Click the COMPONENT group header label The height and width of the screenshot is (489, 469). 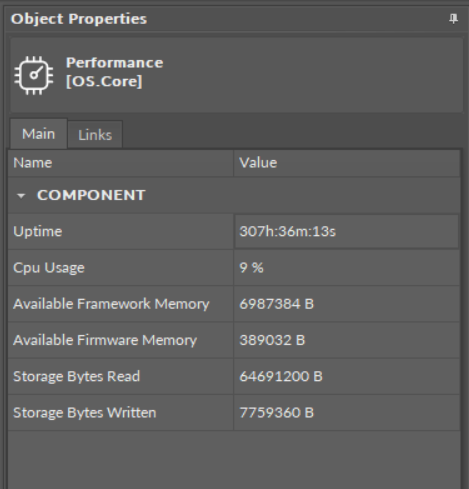tap(91, 195)
